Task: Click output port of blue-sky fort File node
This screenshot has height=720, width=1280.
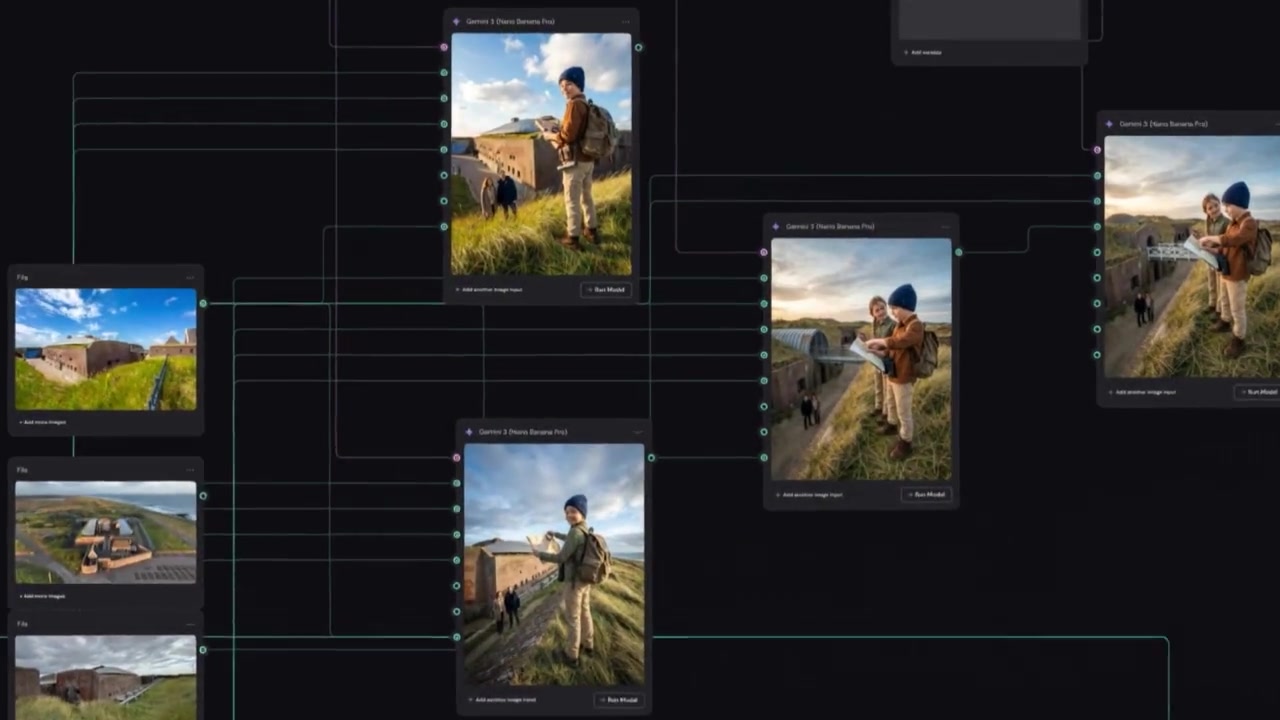Action: (203, 303)
